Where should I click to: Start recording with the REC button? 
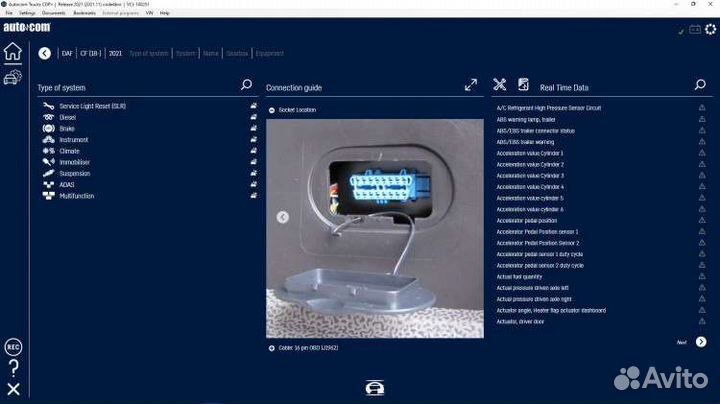(x=13, y=347)
